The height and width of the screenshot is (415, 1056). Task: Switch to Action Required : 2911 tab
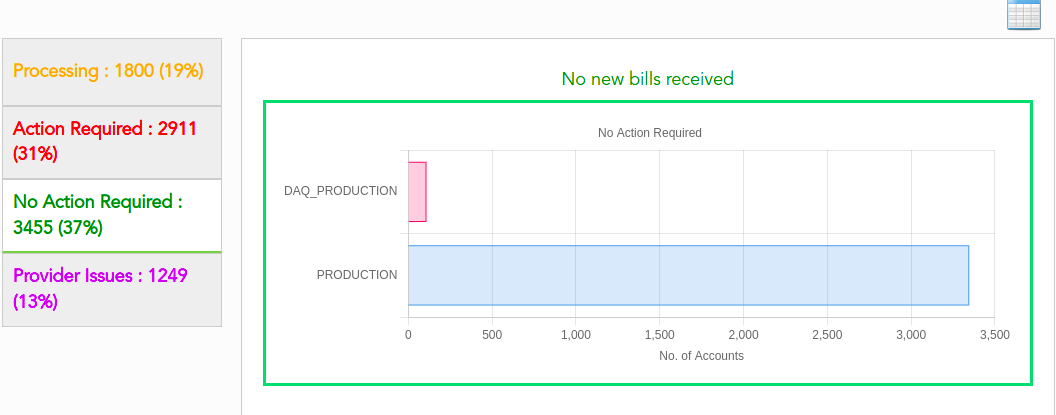click(112, 141)
